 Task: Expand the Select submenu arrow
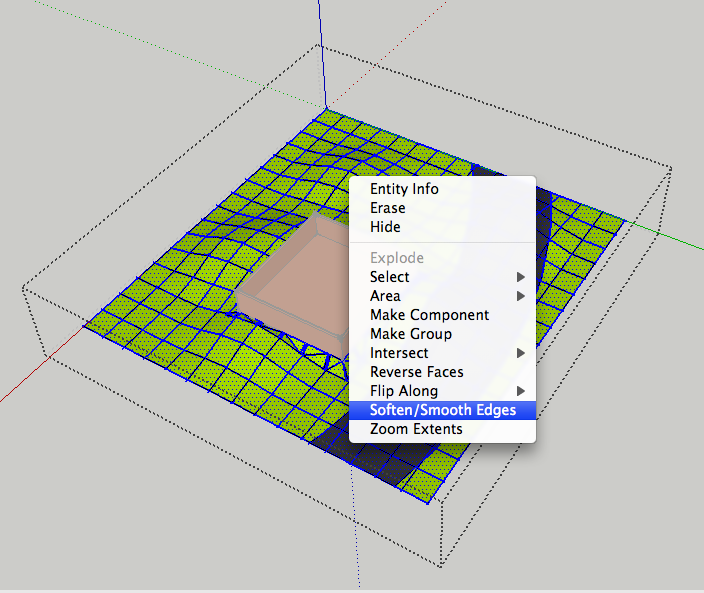click(x=520, y=277)
